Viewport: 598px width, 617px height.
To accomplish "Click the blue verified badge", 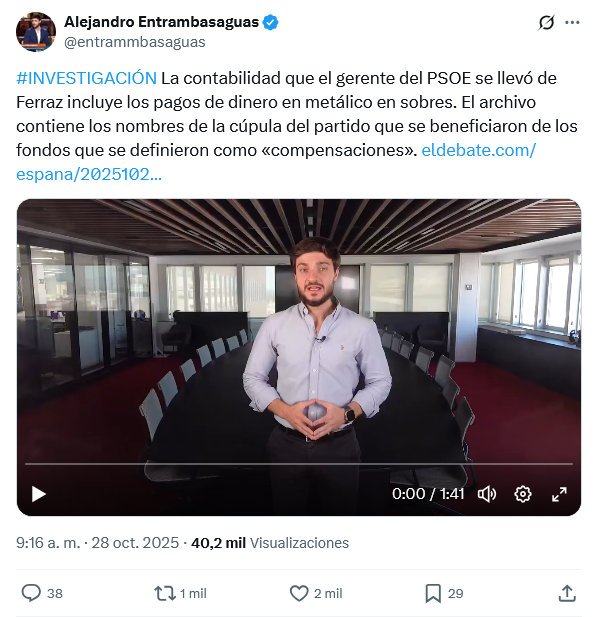I will (x=270, y=22).
